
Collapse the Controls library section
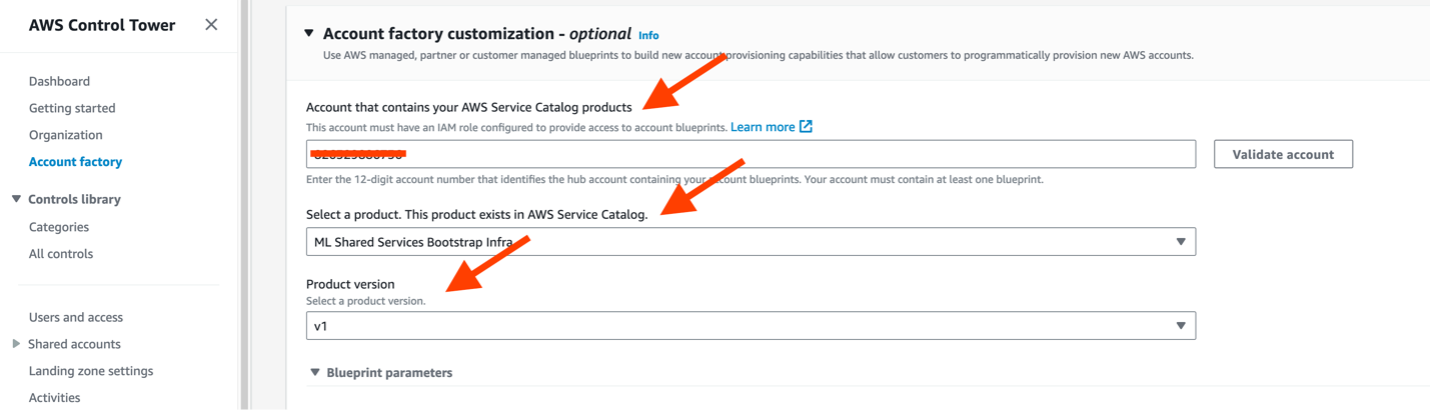[16, 199]
